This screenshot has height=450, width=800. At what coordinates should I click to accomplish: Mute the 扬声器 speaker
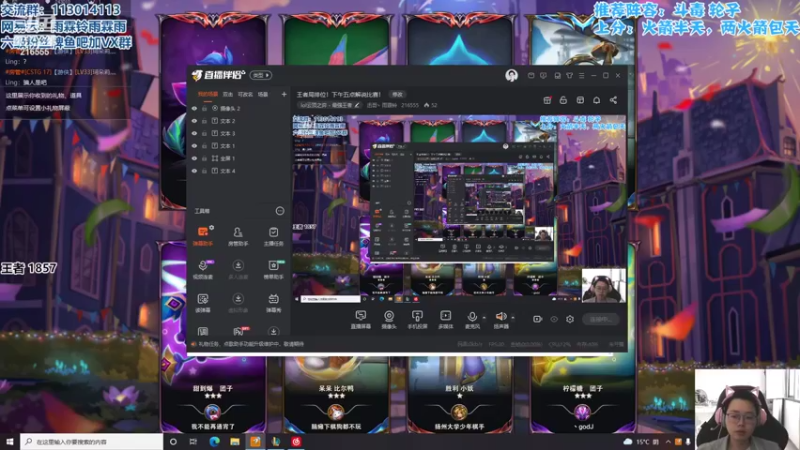[x=501, y=319]
